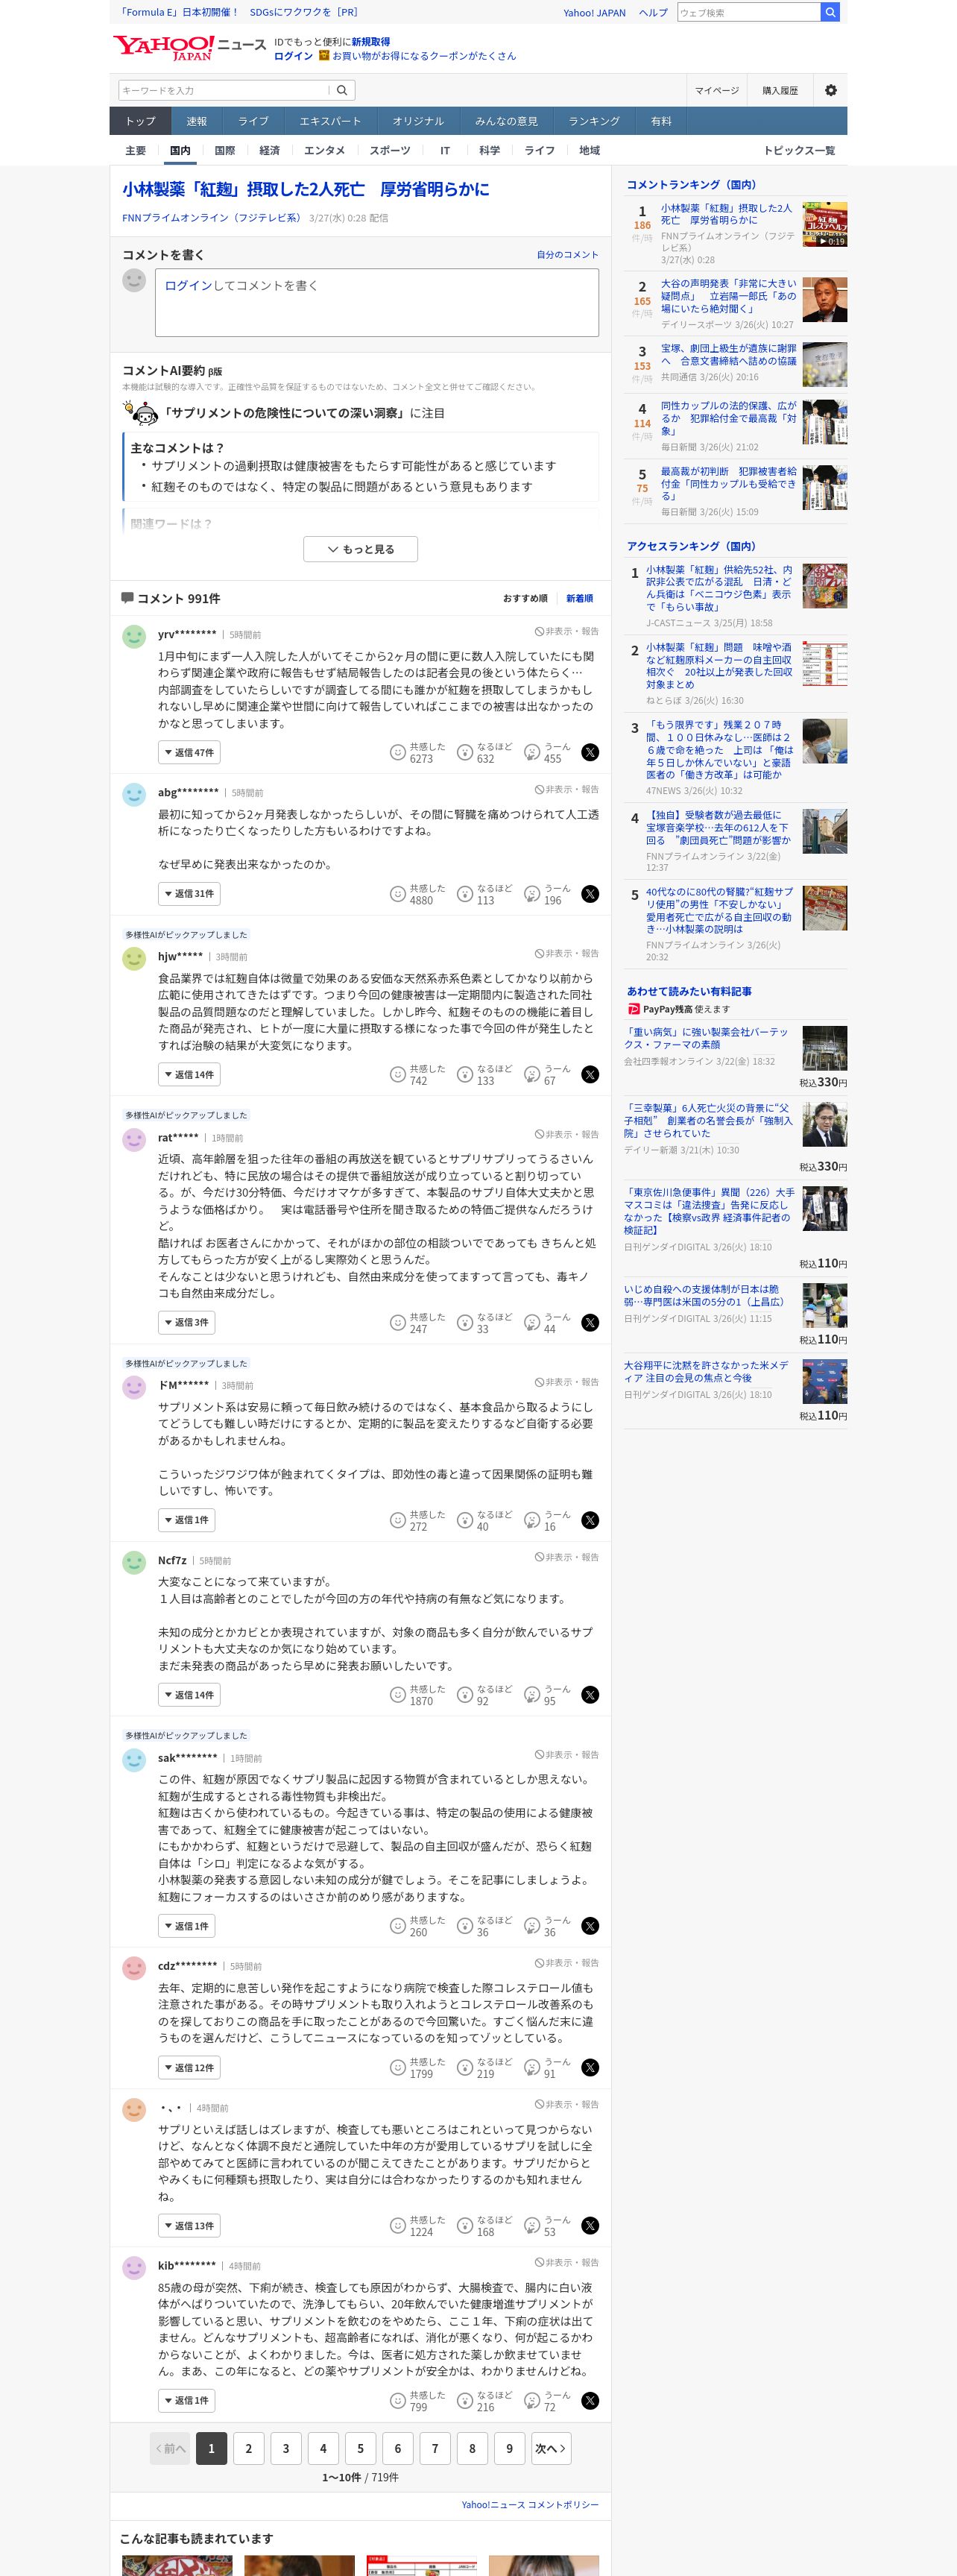The image size is (957, 2576).
Task: Click なるほど on hjw***** comment
Action: 484,1075
